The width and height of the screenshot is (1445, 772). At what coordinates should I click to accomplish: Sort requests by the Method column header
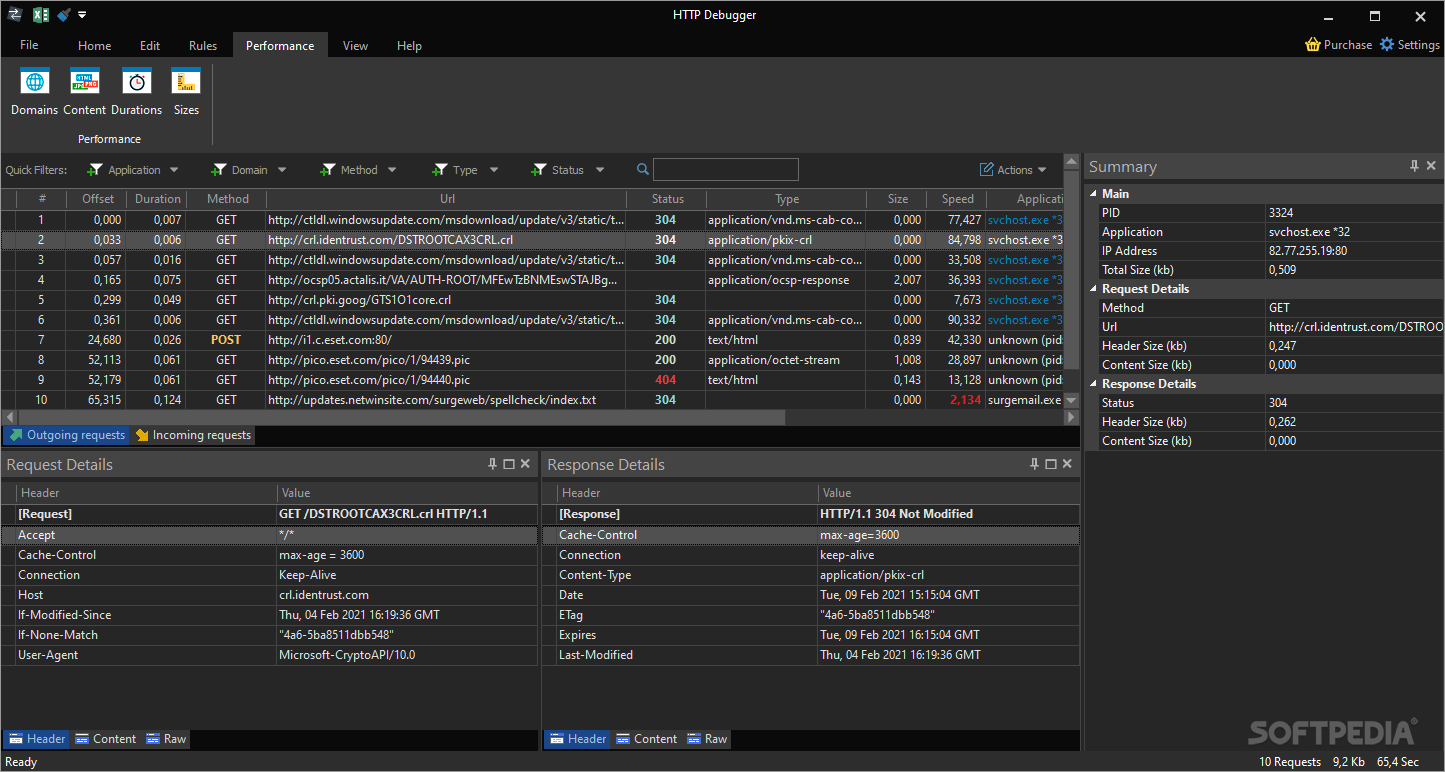point(227,199)
